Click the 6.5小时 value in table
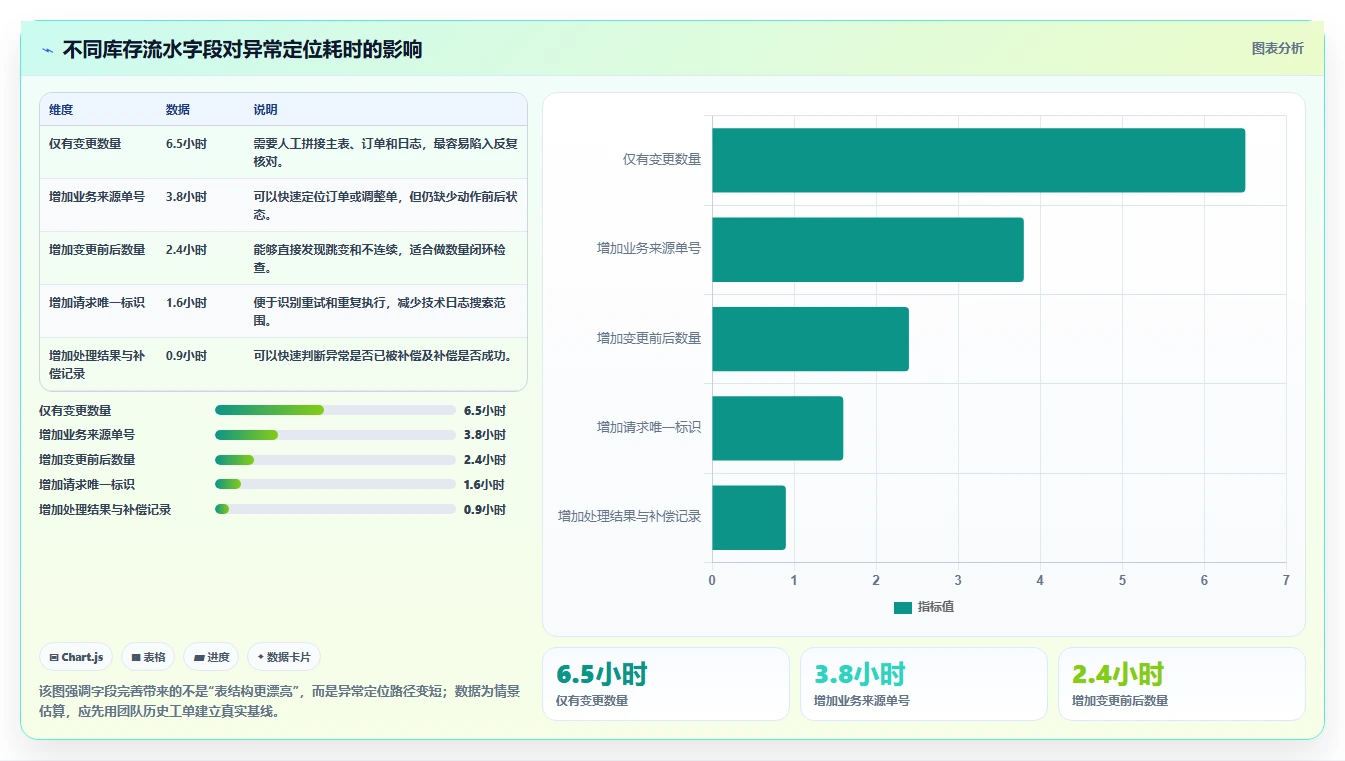 click(186, 144)
